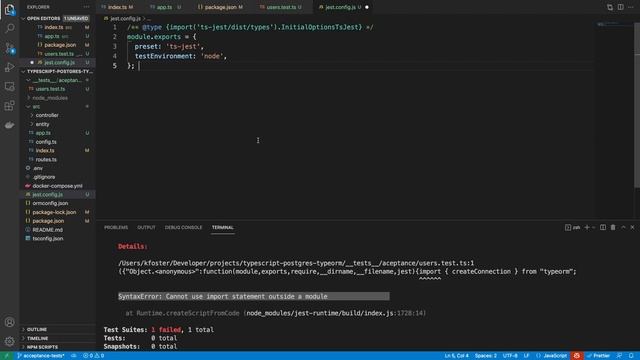The height and width of the screenshot is (360, 640).
Task: Select the Terminal panel tab
Action: [x=223, y=227]
